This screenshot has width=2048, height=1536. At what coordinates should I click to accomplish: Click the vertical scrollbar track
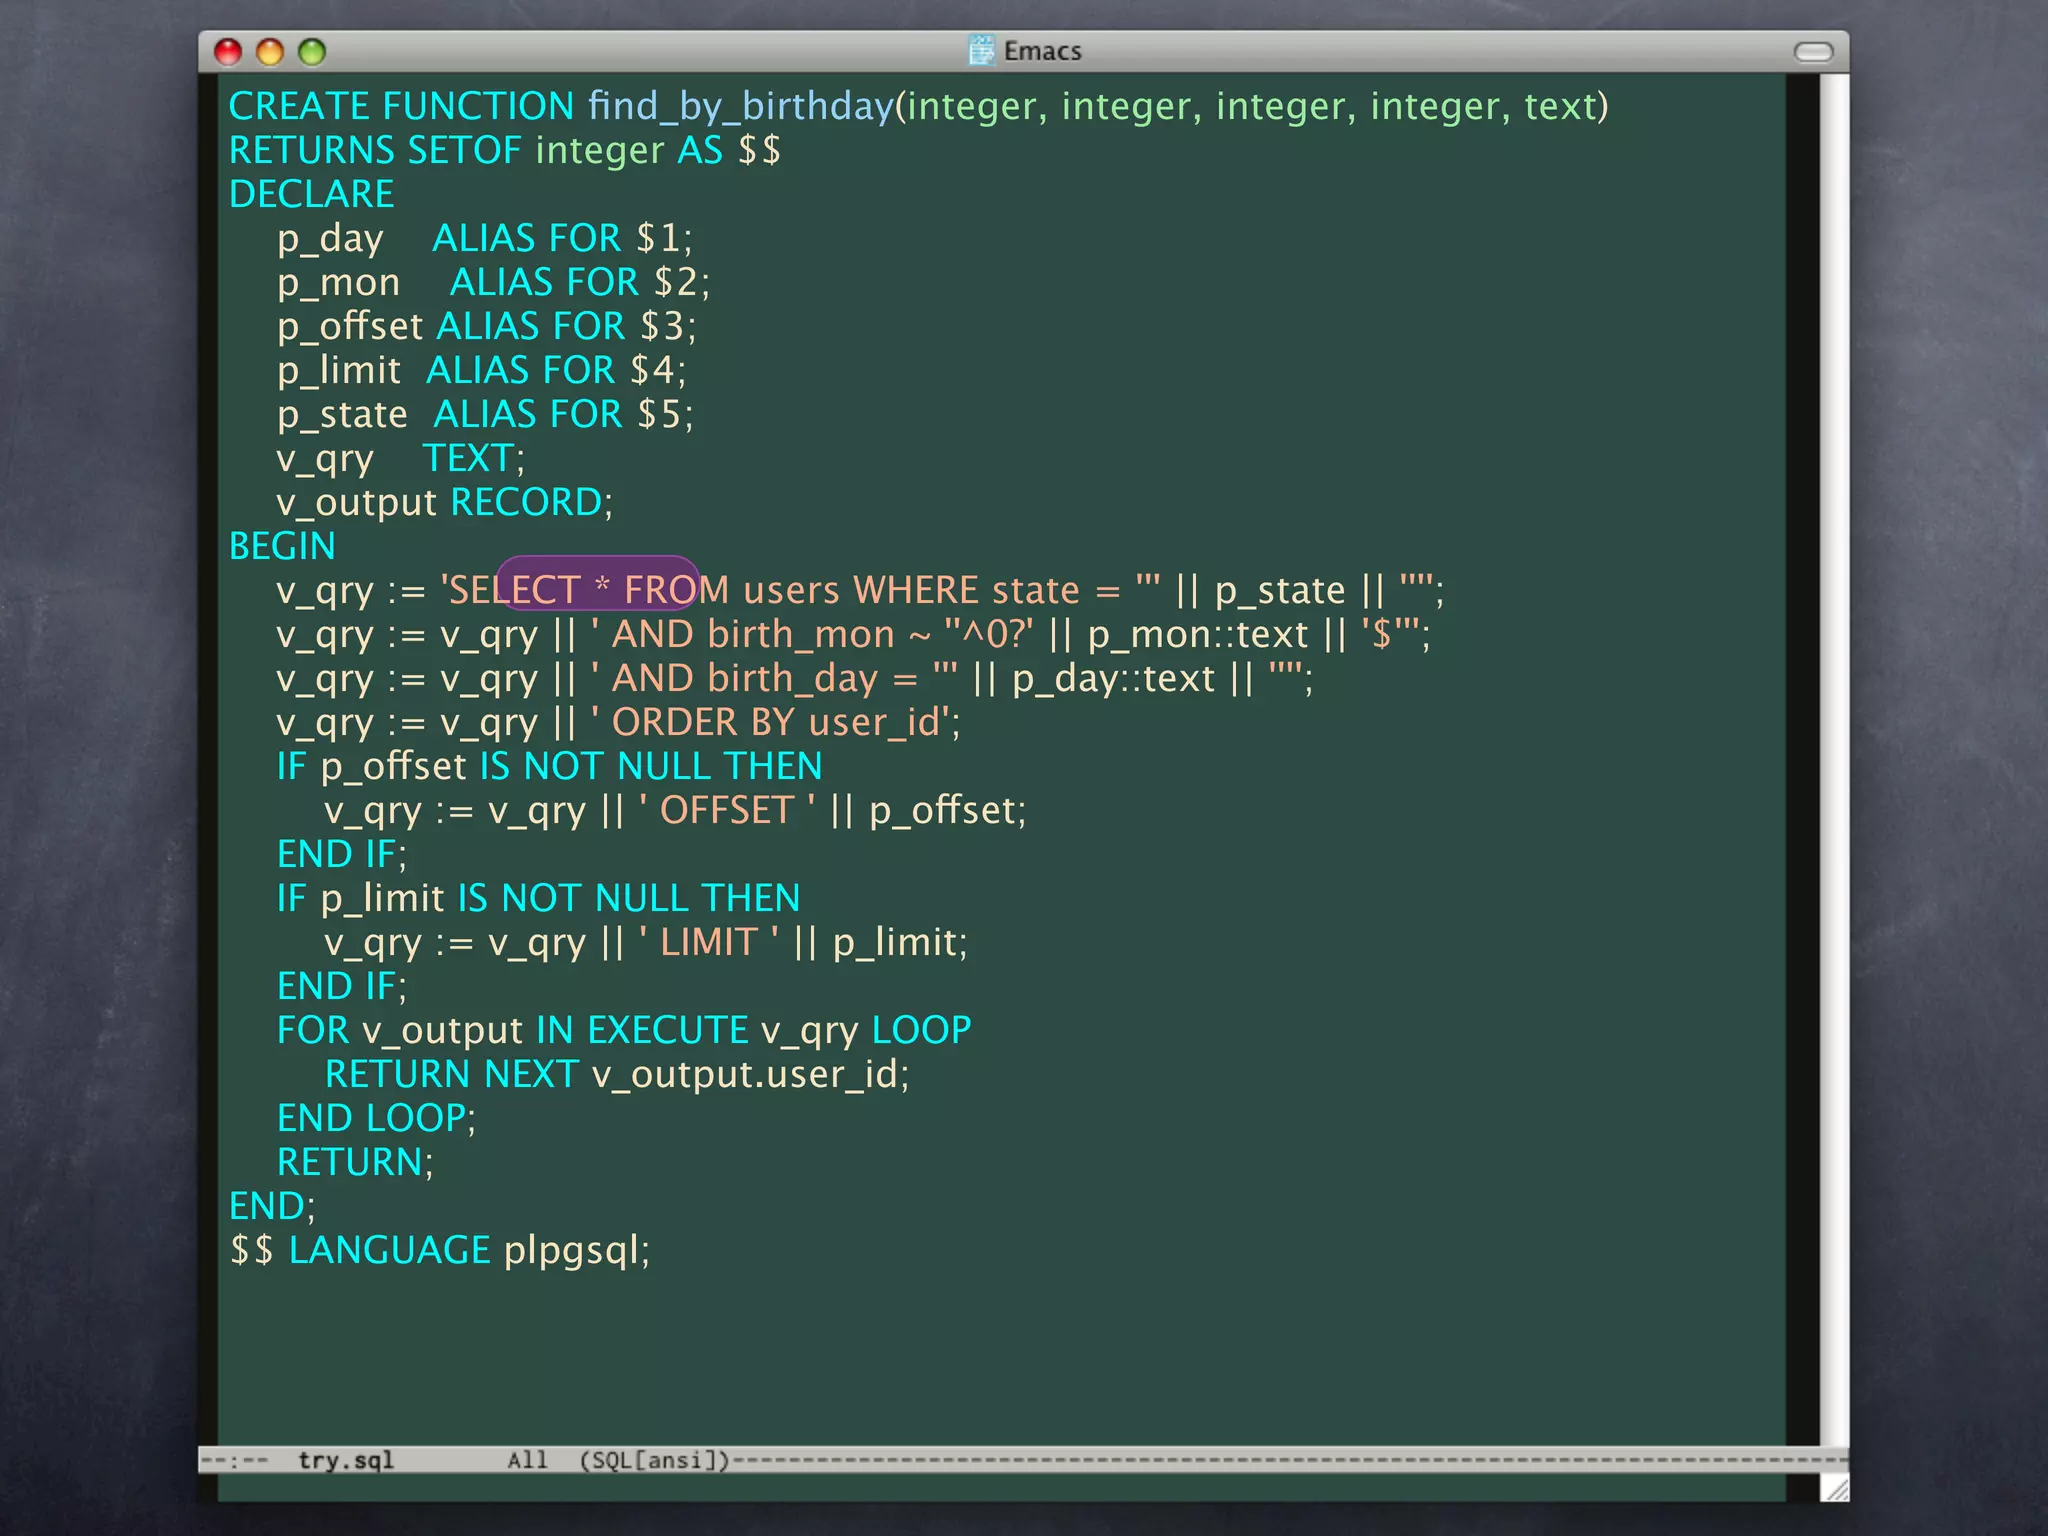1834,760
